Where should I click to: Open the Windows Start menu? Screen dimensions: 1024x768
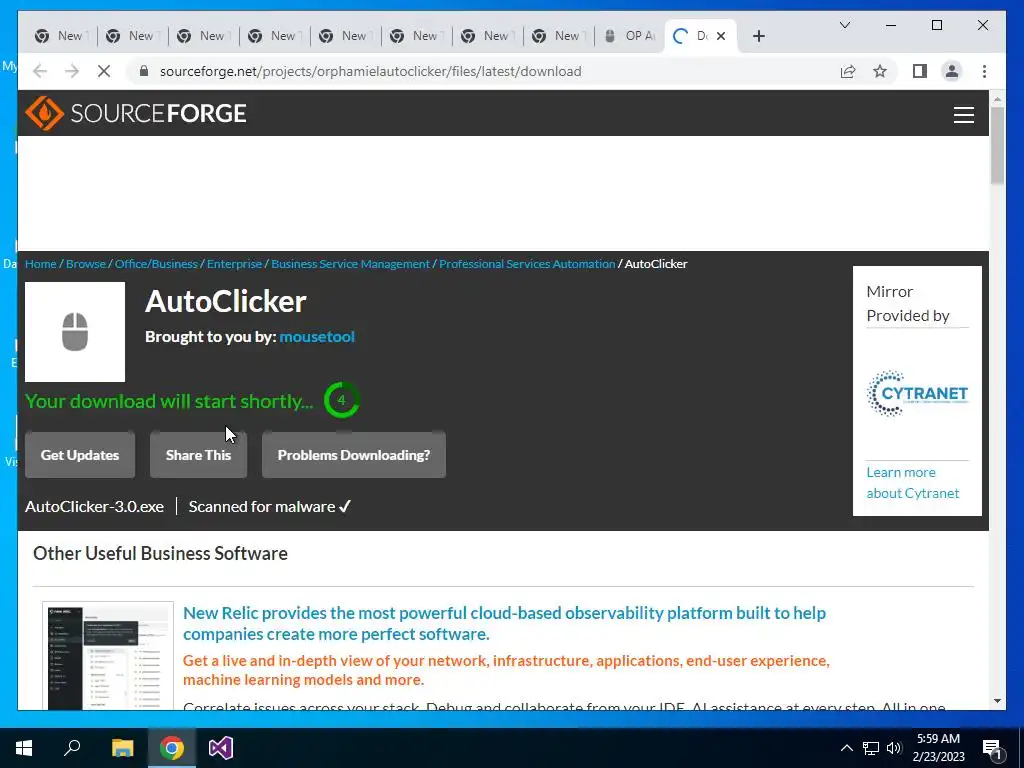coord(24,748)
